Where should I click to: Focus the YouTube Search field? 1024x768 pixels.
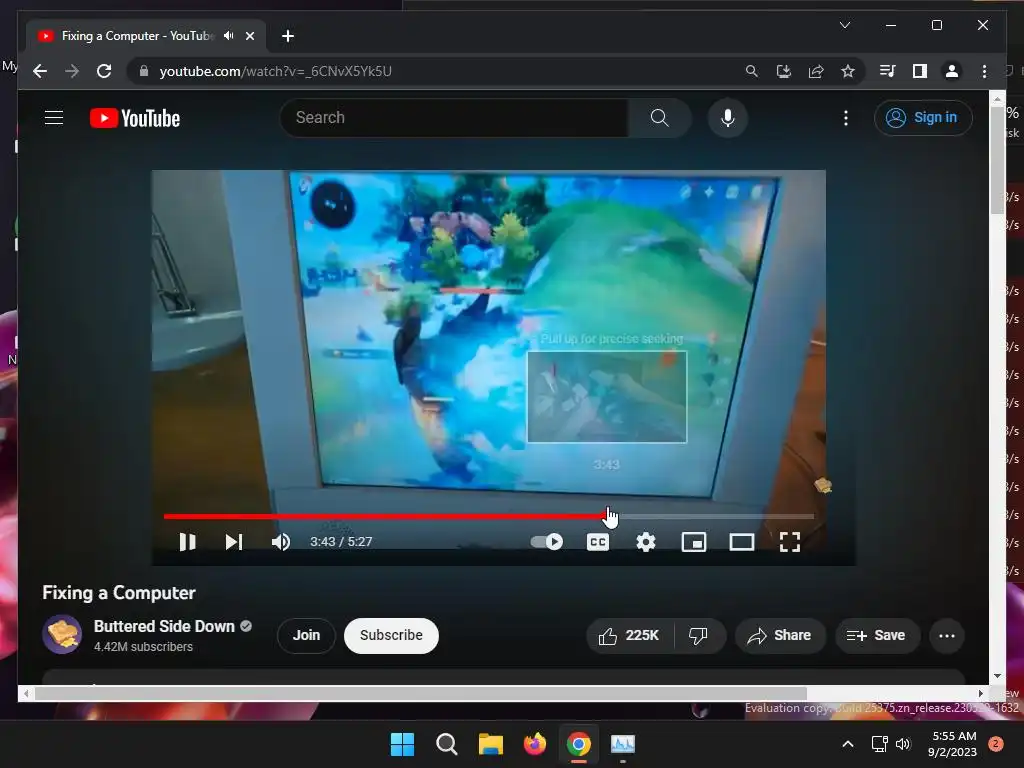point(454,118)
